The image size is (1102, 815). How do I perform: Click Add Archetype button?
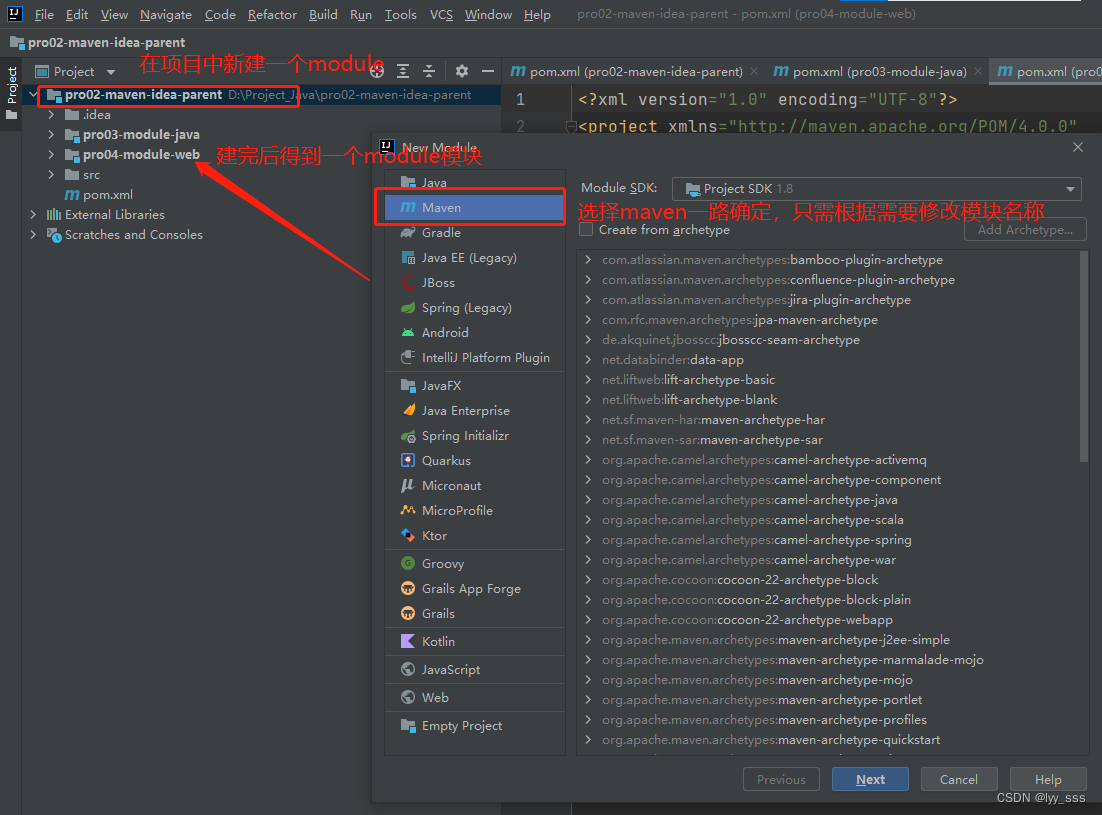[1025, 230]
